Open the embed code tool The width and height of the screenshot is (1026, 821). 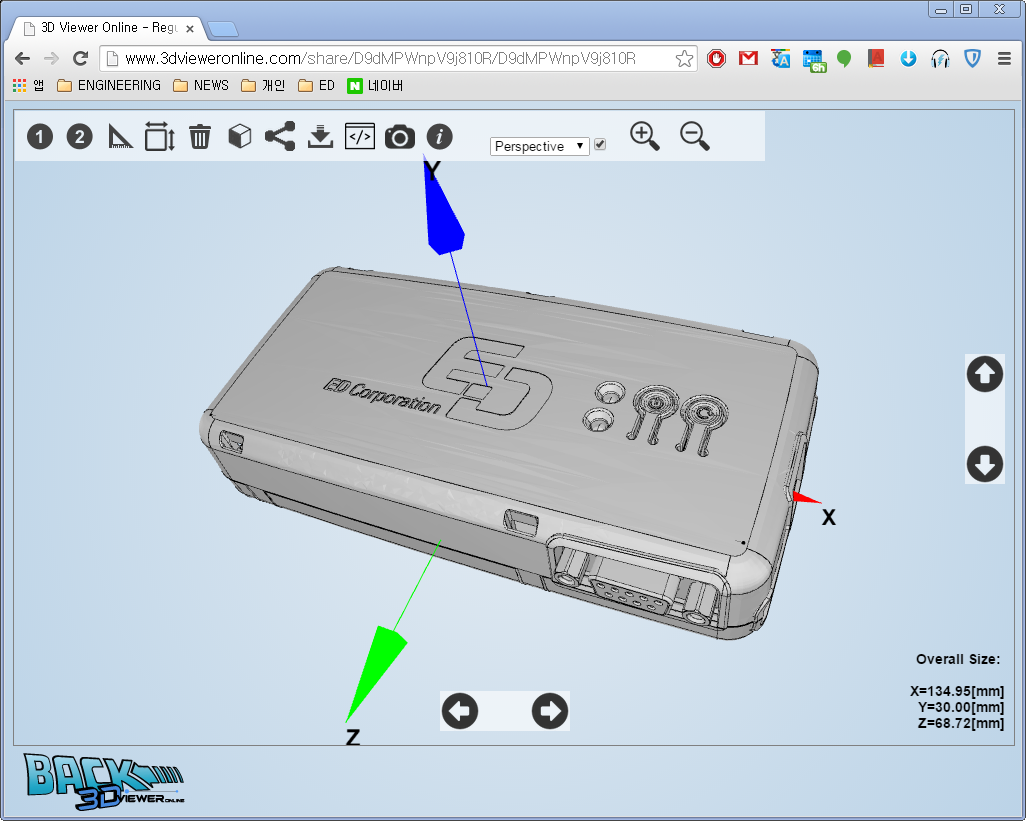360,137
